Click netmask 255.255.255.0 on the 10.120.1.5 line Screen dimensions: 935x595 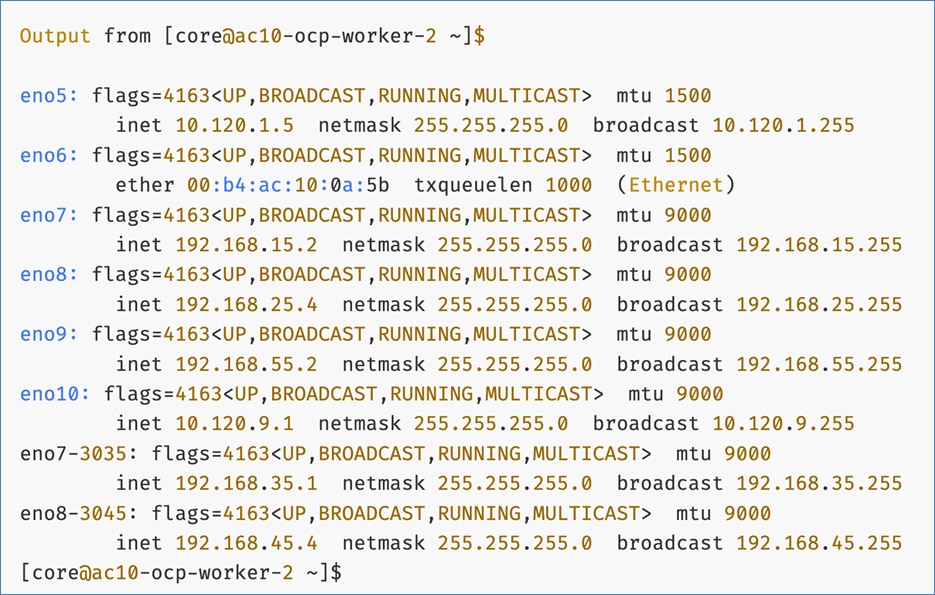(491, 126)
